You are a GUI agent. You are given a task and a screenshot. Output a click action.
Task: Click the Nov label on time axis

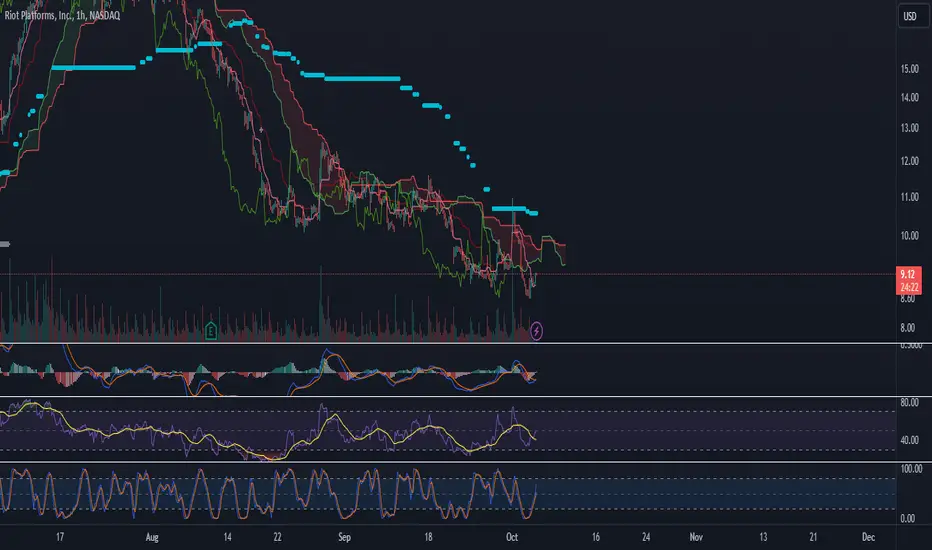(696, 538)
